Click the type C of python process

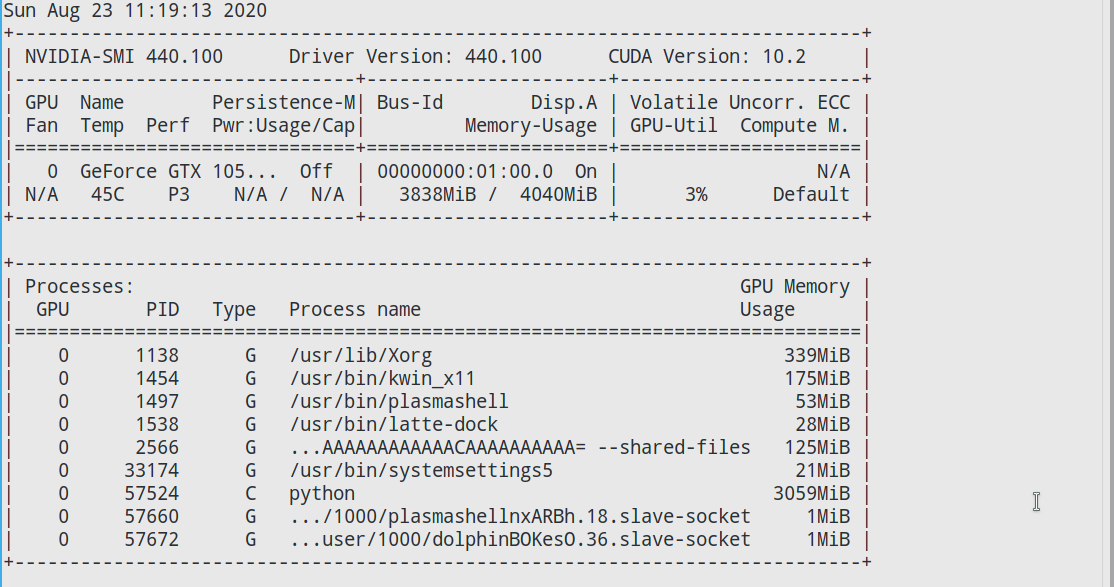coord(250,494)
